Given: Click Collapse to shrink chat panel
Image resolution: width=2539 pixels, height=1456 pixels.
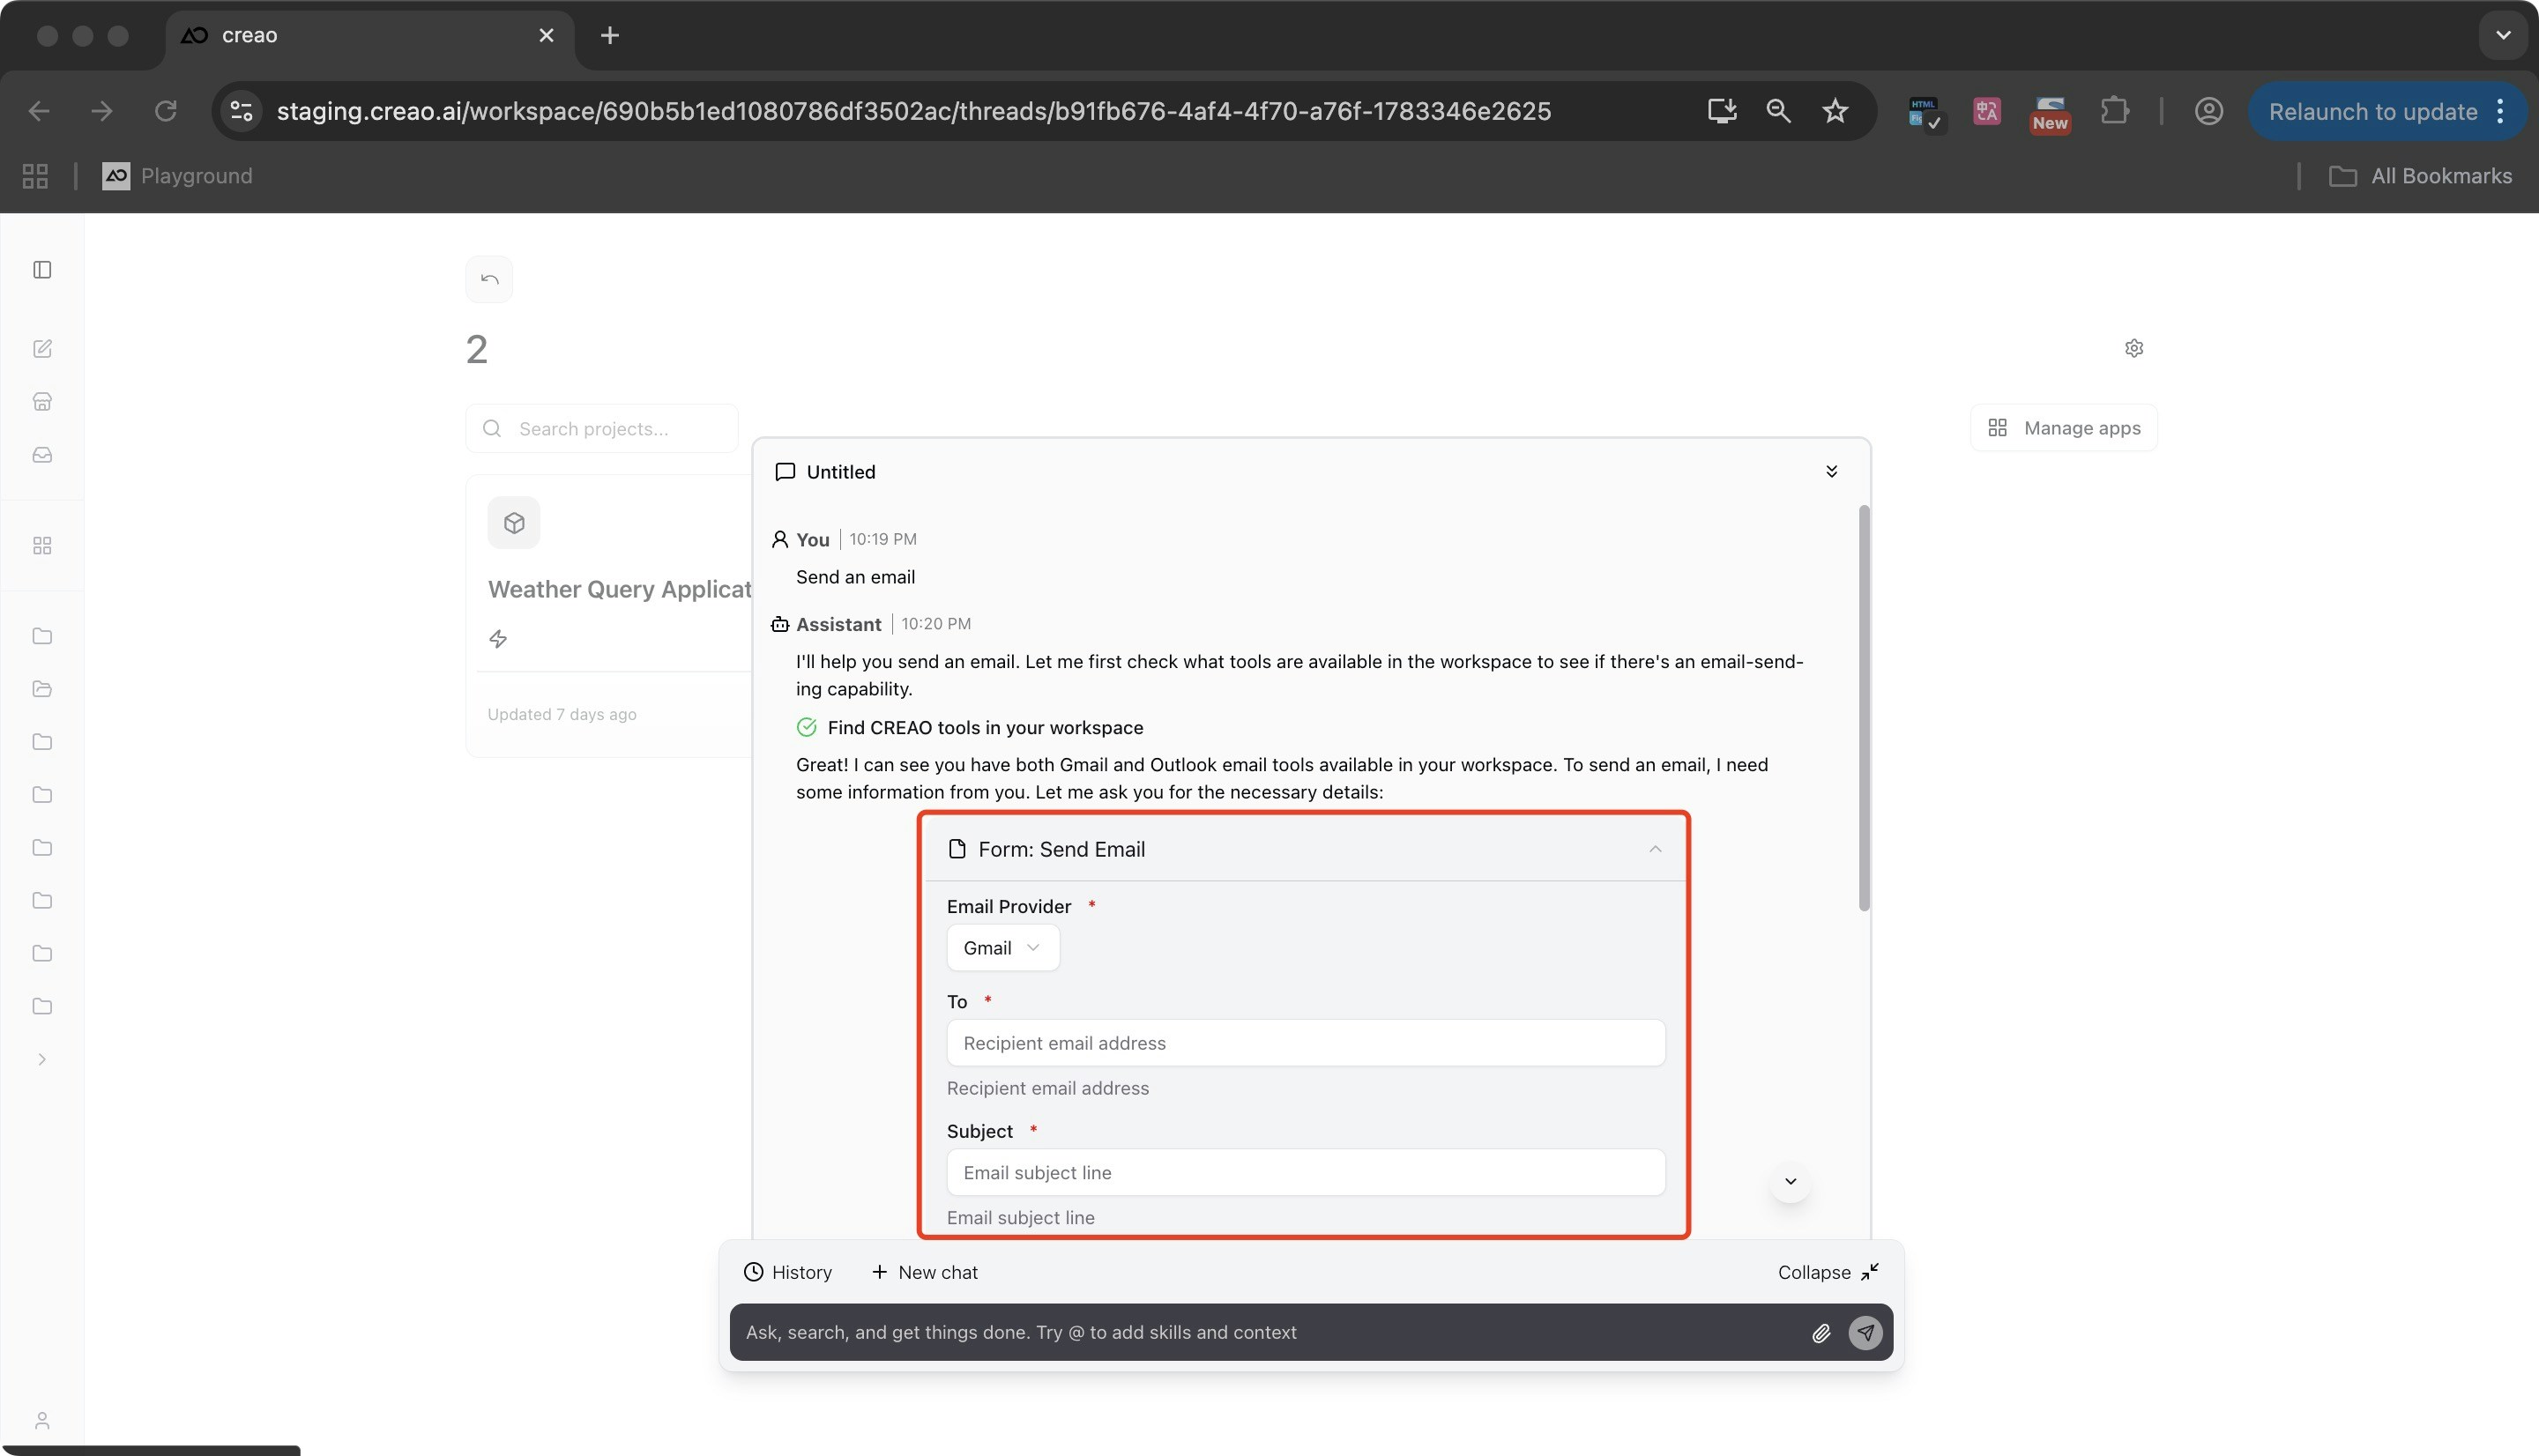Looking at the screenshot, I should tap(1827, 1272).
